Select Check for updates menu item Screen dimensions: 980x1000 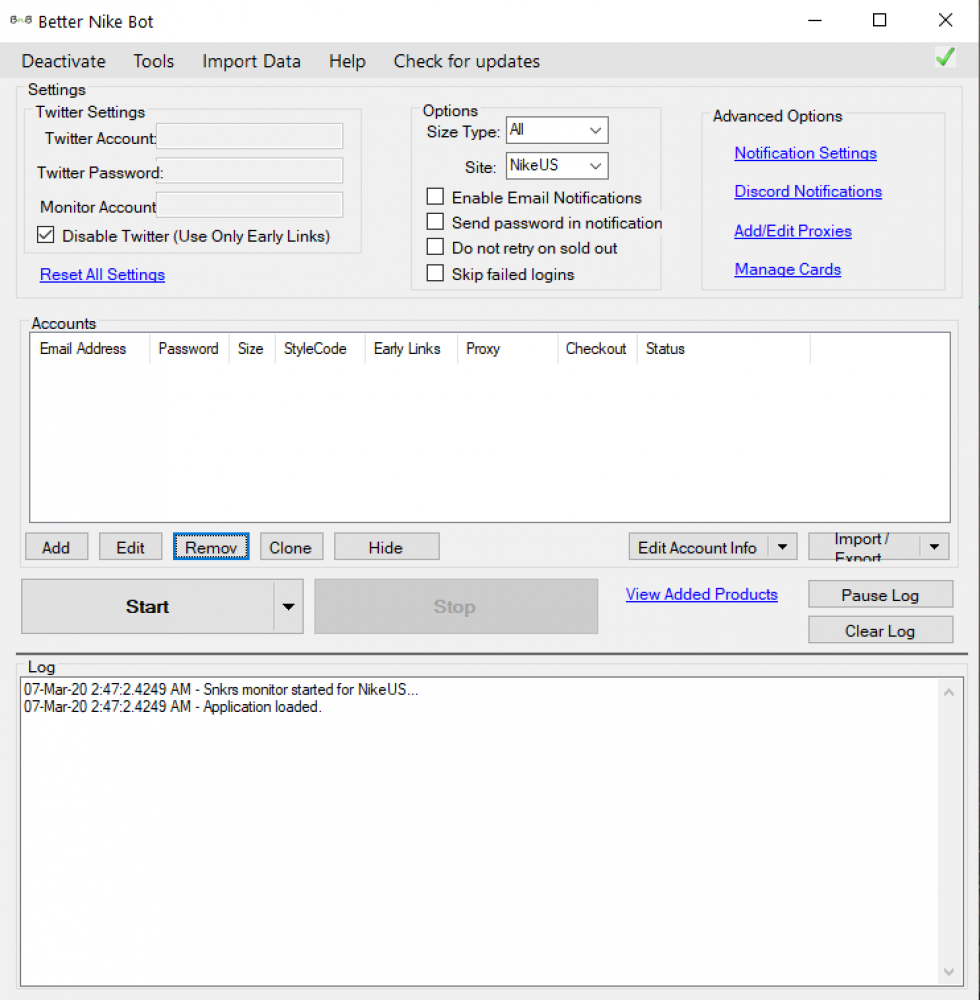(x=467, y=61)
